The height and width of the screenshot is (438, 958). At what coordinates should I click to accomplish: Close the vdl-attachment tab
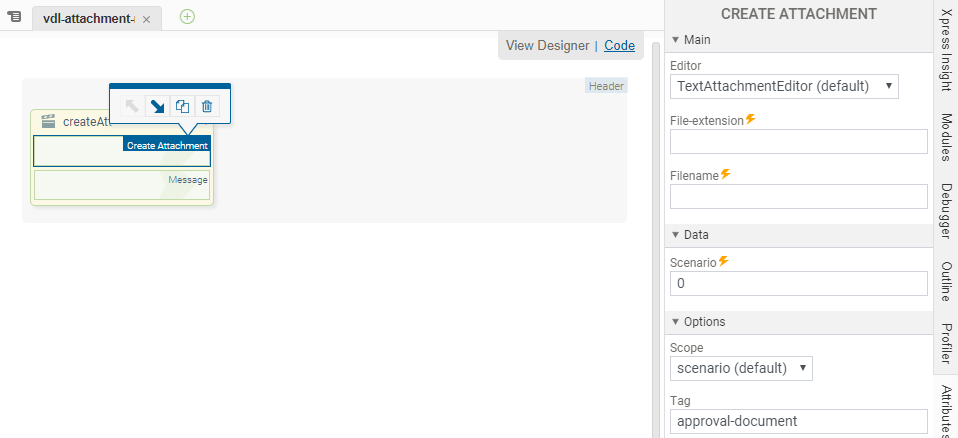pyautogui.click(x=146, y=19)
